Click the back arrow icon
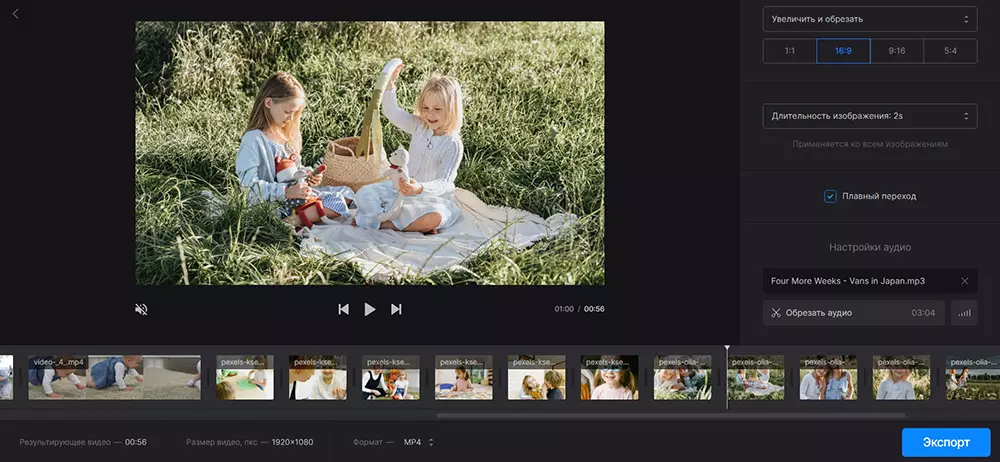1000x462 pixels. (x=15, y=14)
